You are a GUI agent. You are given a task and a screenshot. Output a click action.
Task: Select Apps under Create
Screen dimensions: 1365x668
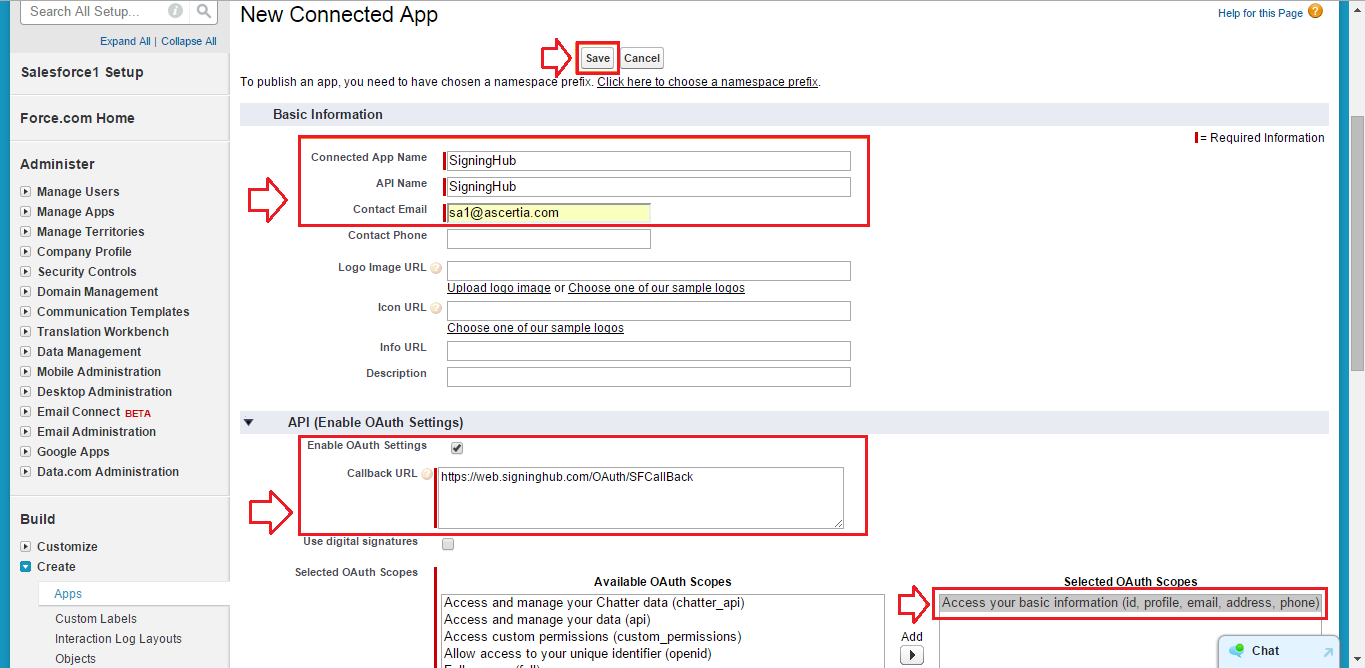pos(68,594)
